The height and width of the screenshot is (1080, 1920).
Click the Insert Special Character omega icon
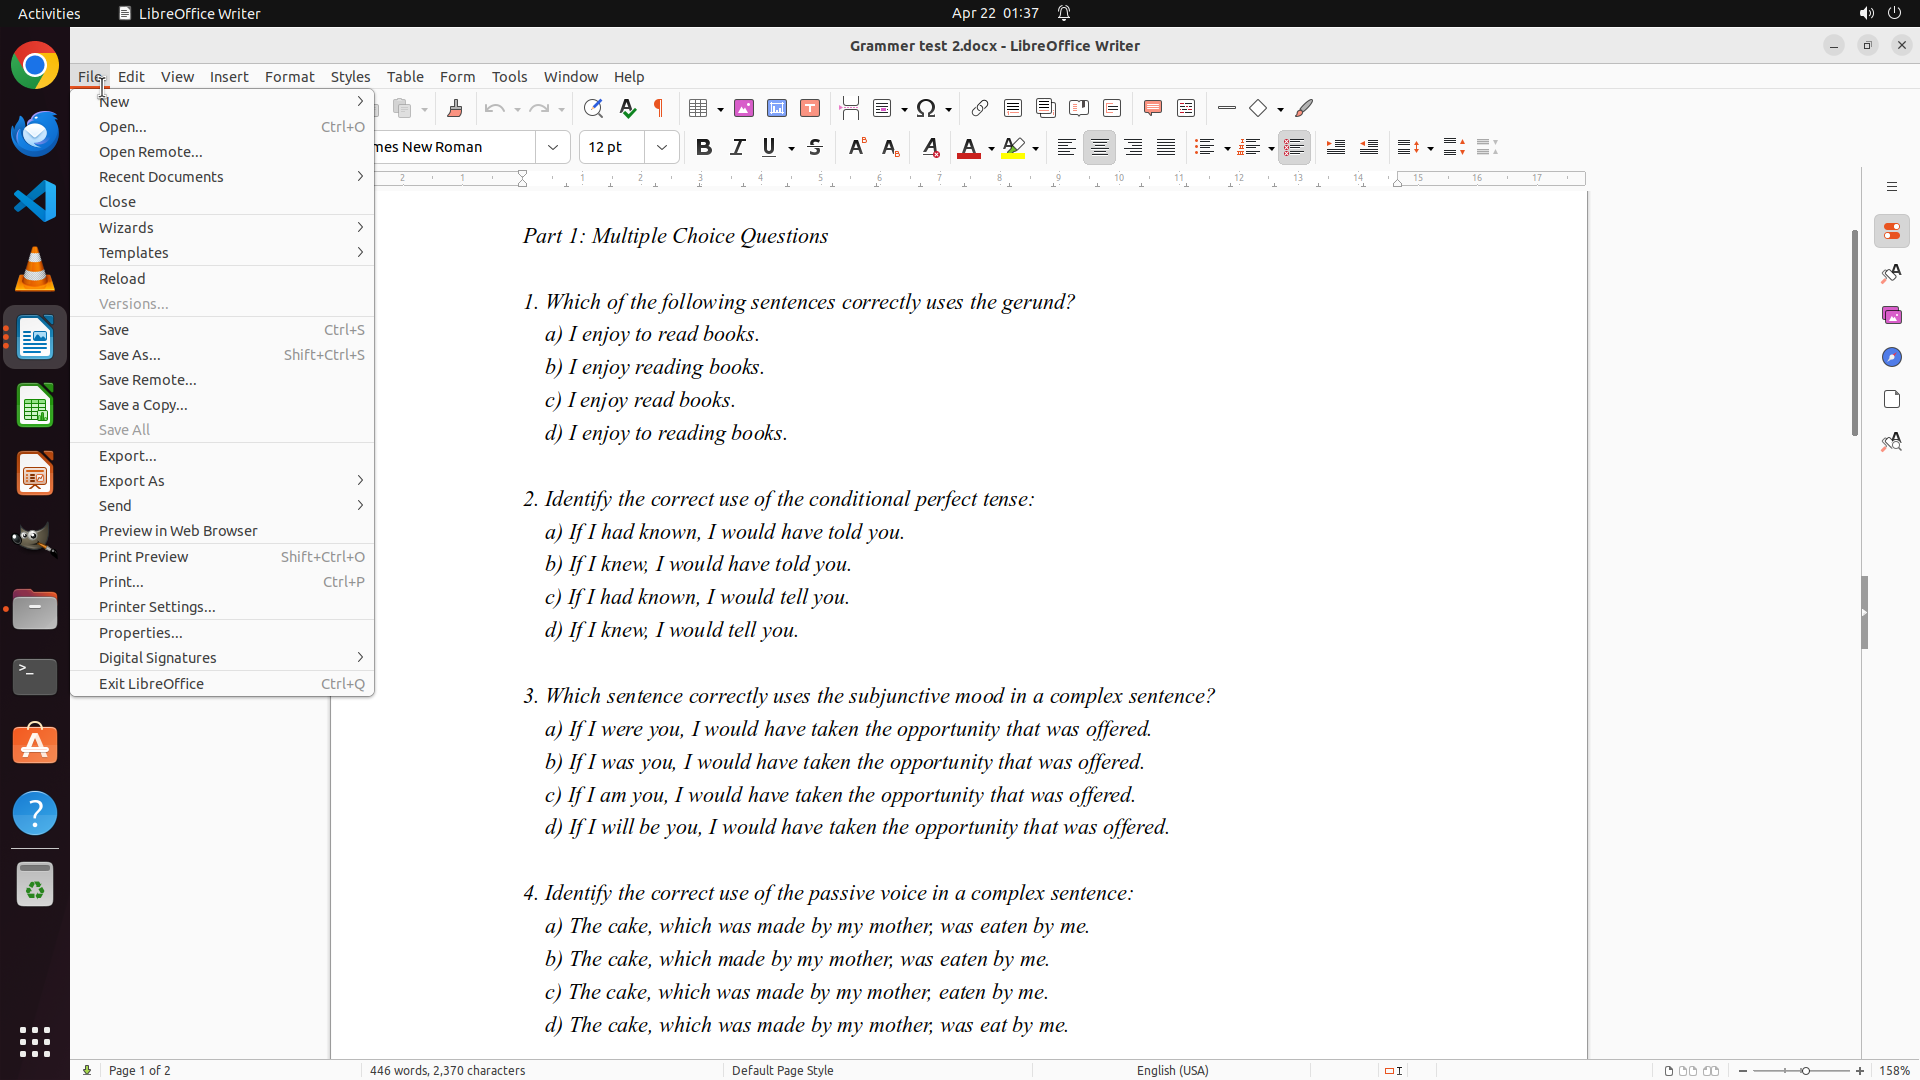pyautogui.click(x=926, y=108)
